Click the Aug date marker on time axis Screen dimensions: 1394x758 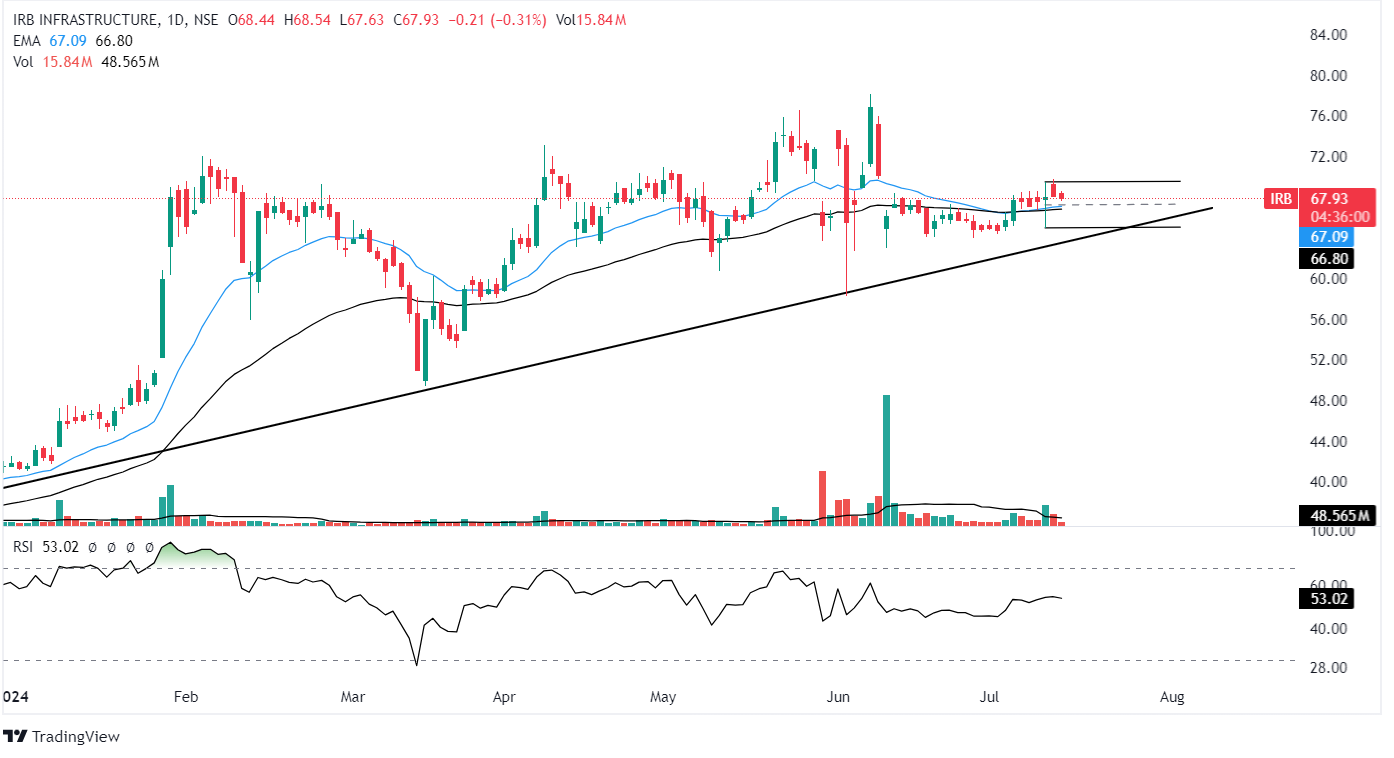(1172, 696)
